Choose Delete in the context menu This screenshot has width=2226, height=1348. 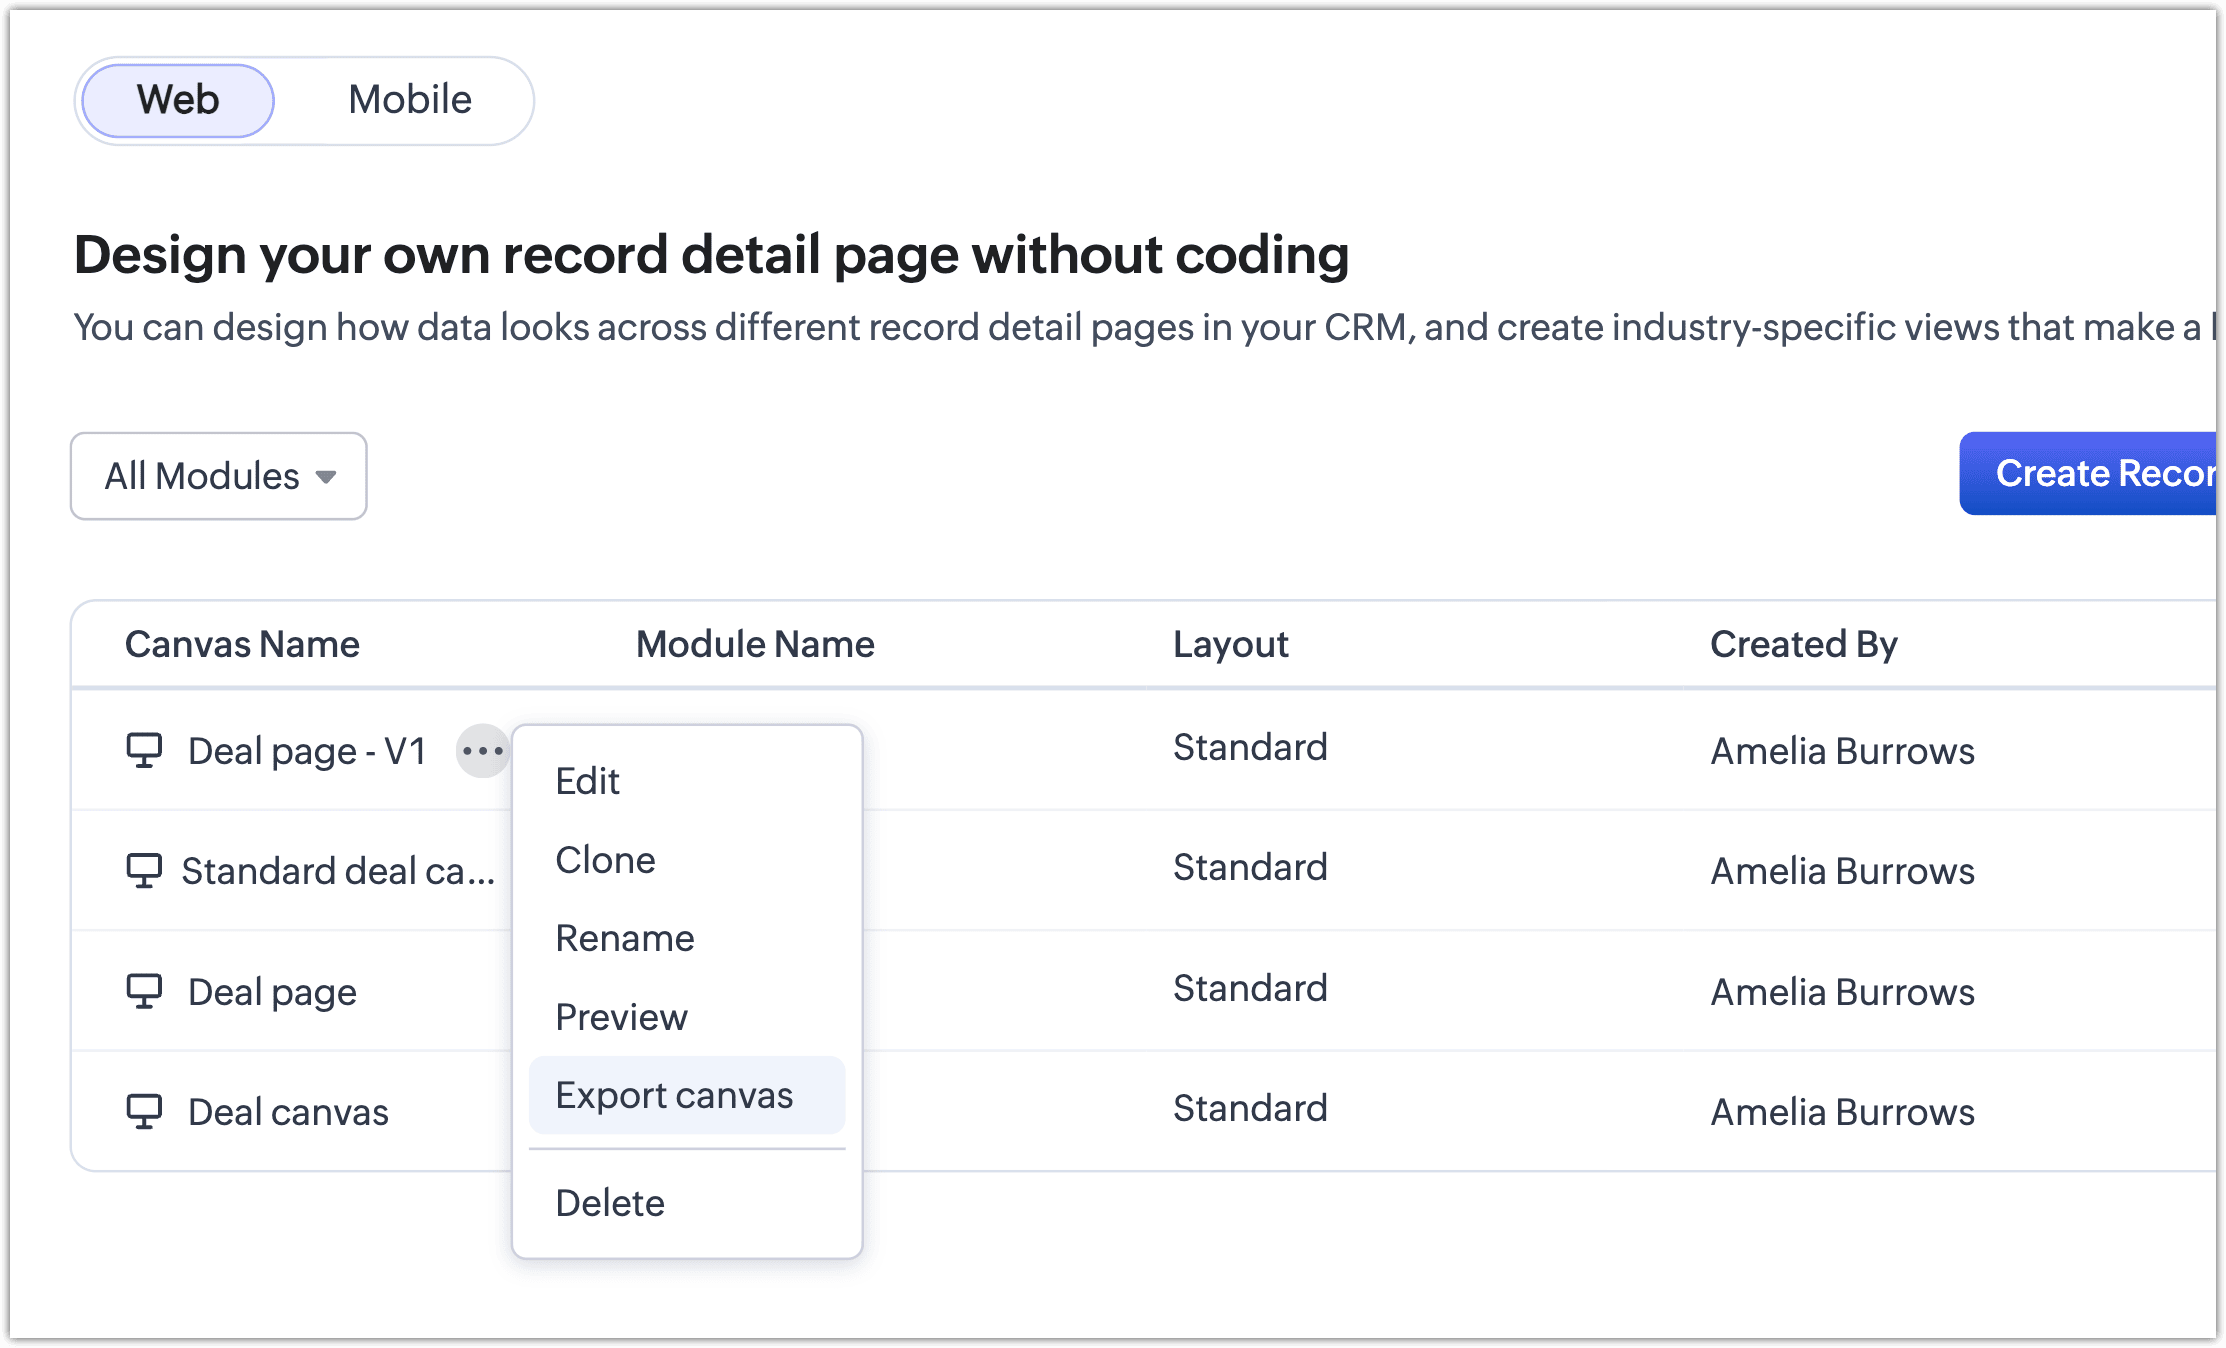click(610, 1203)
